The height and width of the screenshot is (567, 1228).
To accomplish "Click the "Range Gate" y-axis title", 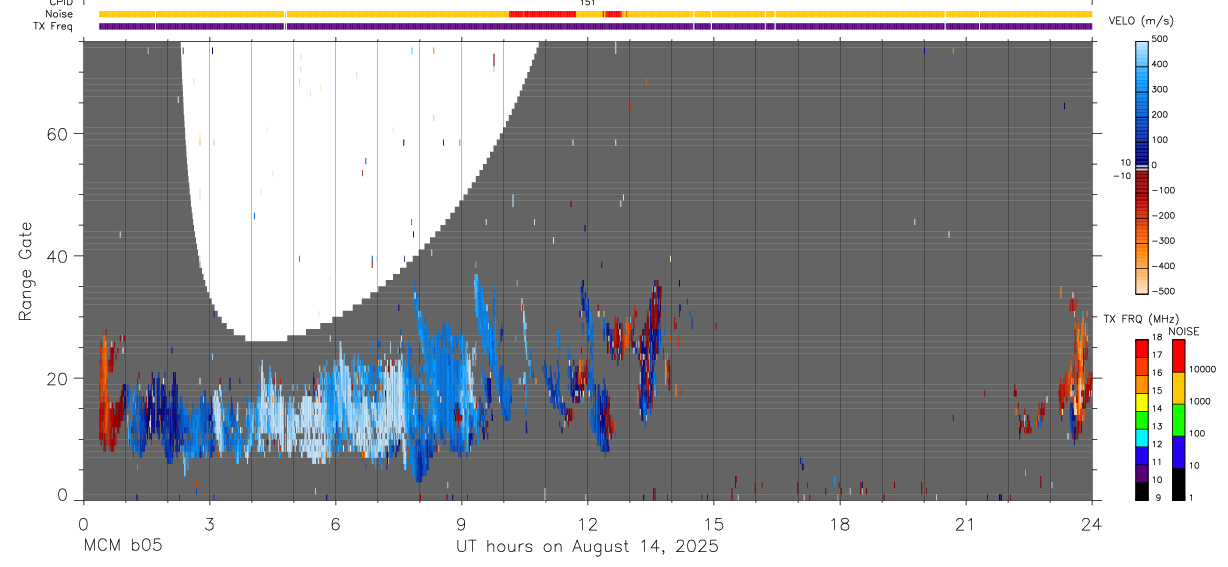I will (x=27, y=272).
